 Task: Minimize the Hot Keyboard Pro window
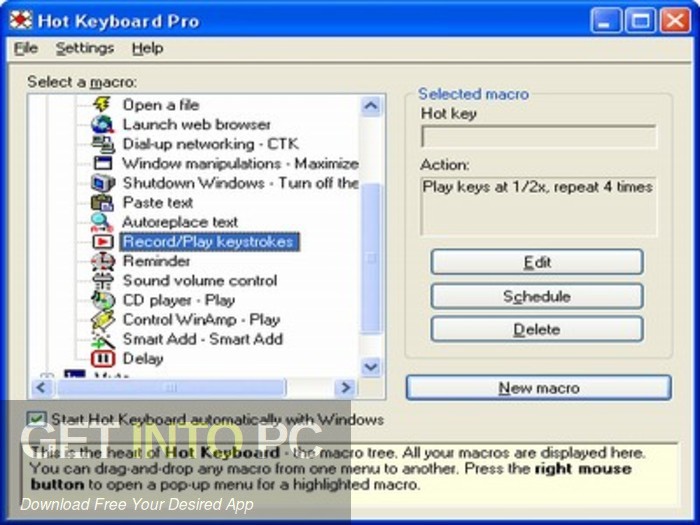tap(605, 21)
